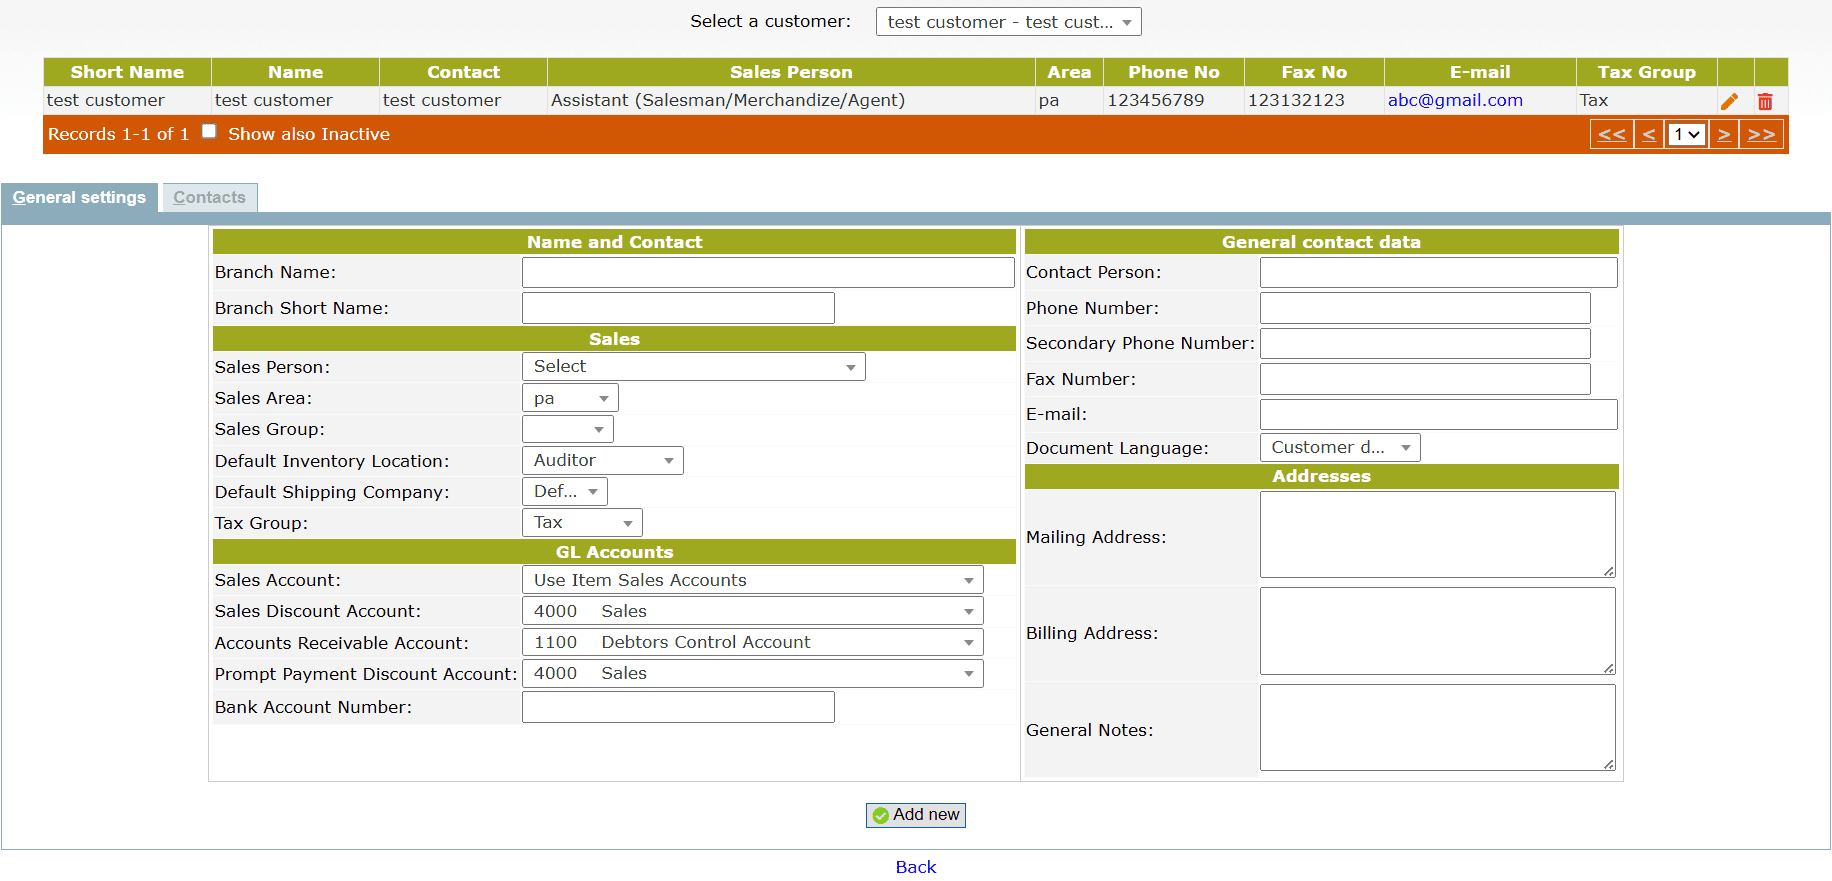Click the red trash delete icon

pos(1765,101)
